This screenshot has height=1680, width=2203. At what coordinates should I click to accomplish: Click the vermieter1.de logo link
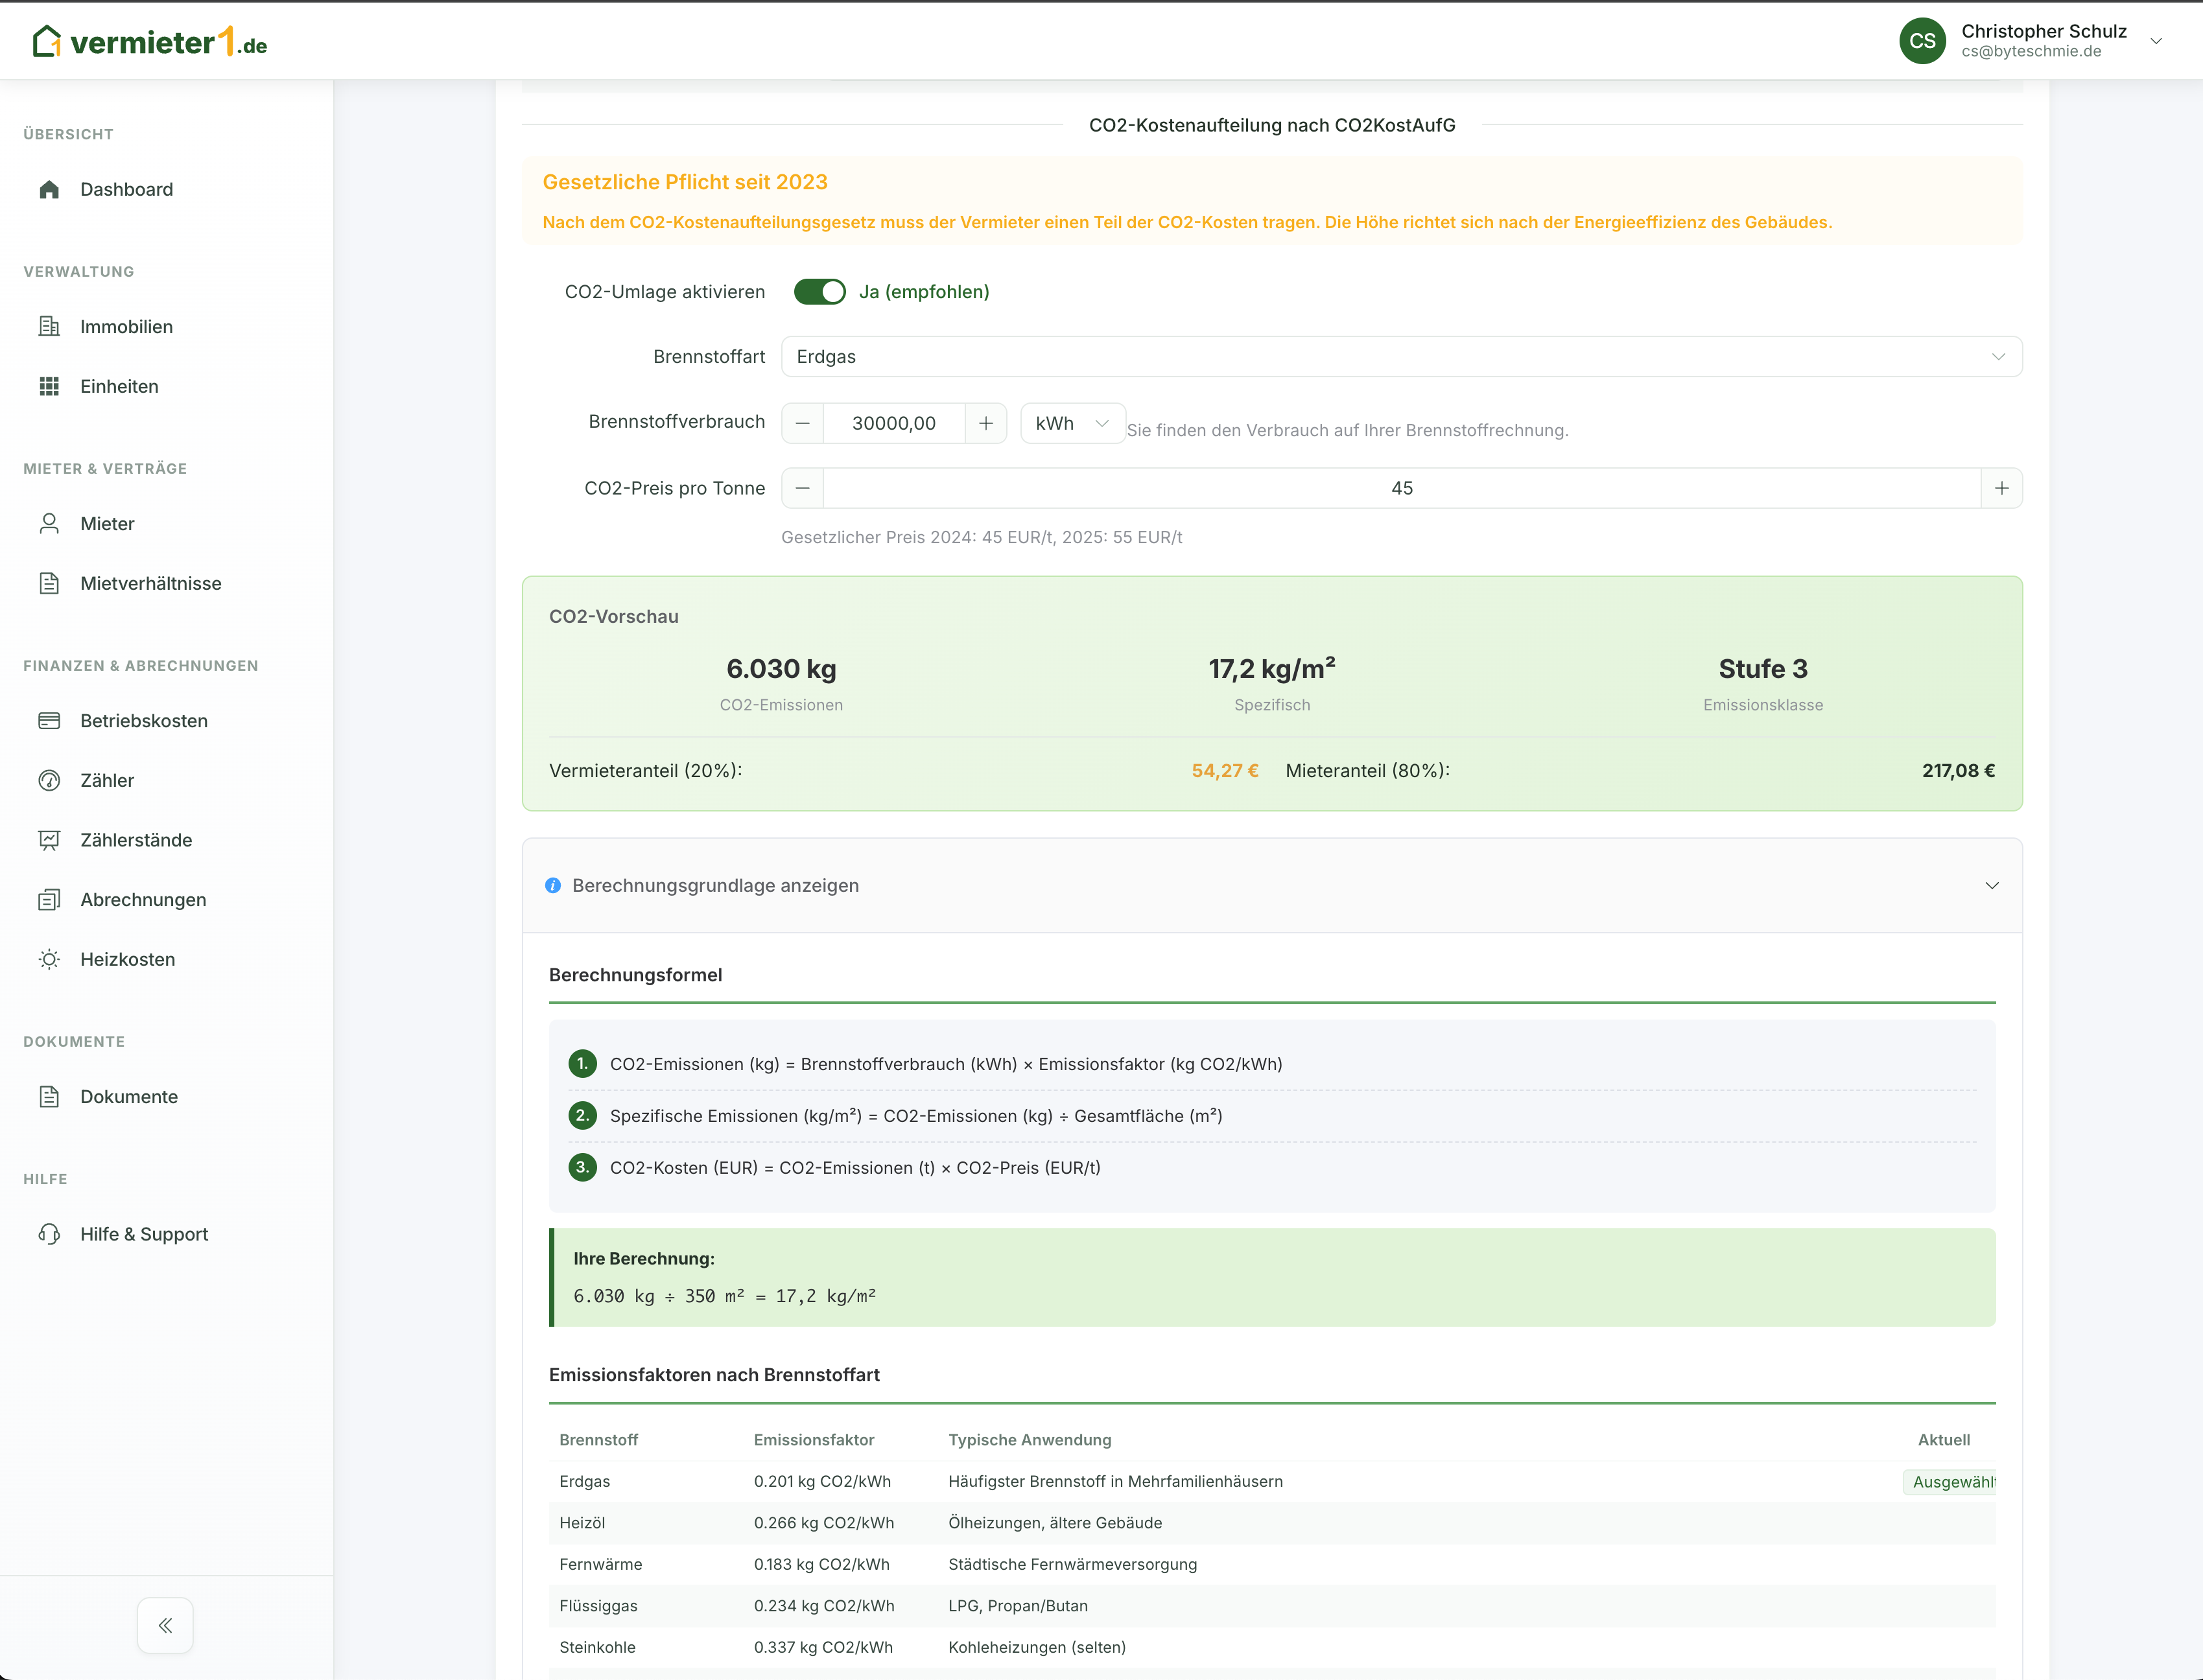coord(150,42)
